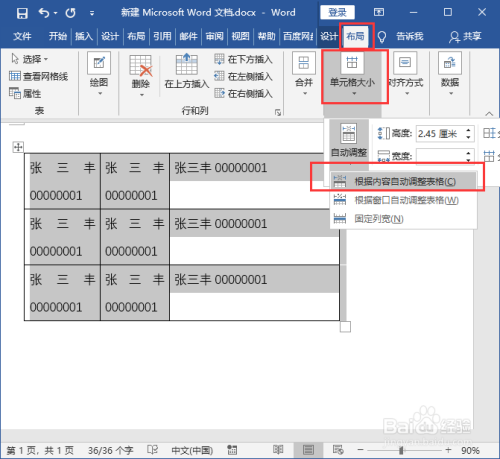Click the Redo/Repeat icon
This screenshot has width=500, height=459.
(70, 13)
